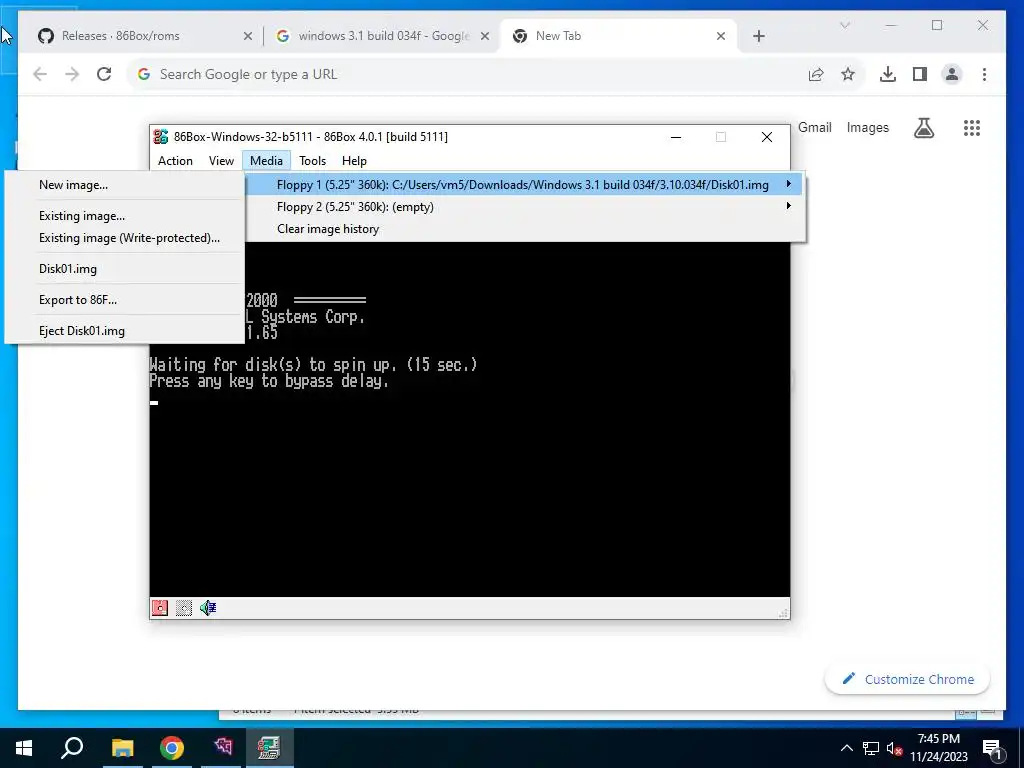
Task: Open the Google Images link
Action: pyautogui.click(x=867, y=127)
